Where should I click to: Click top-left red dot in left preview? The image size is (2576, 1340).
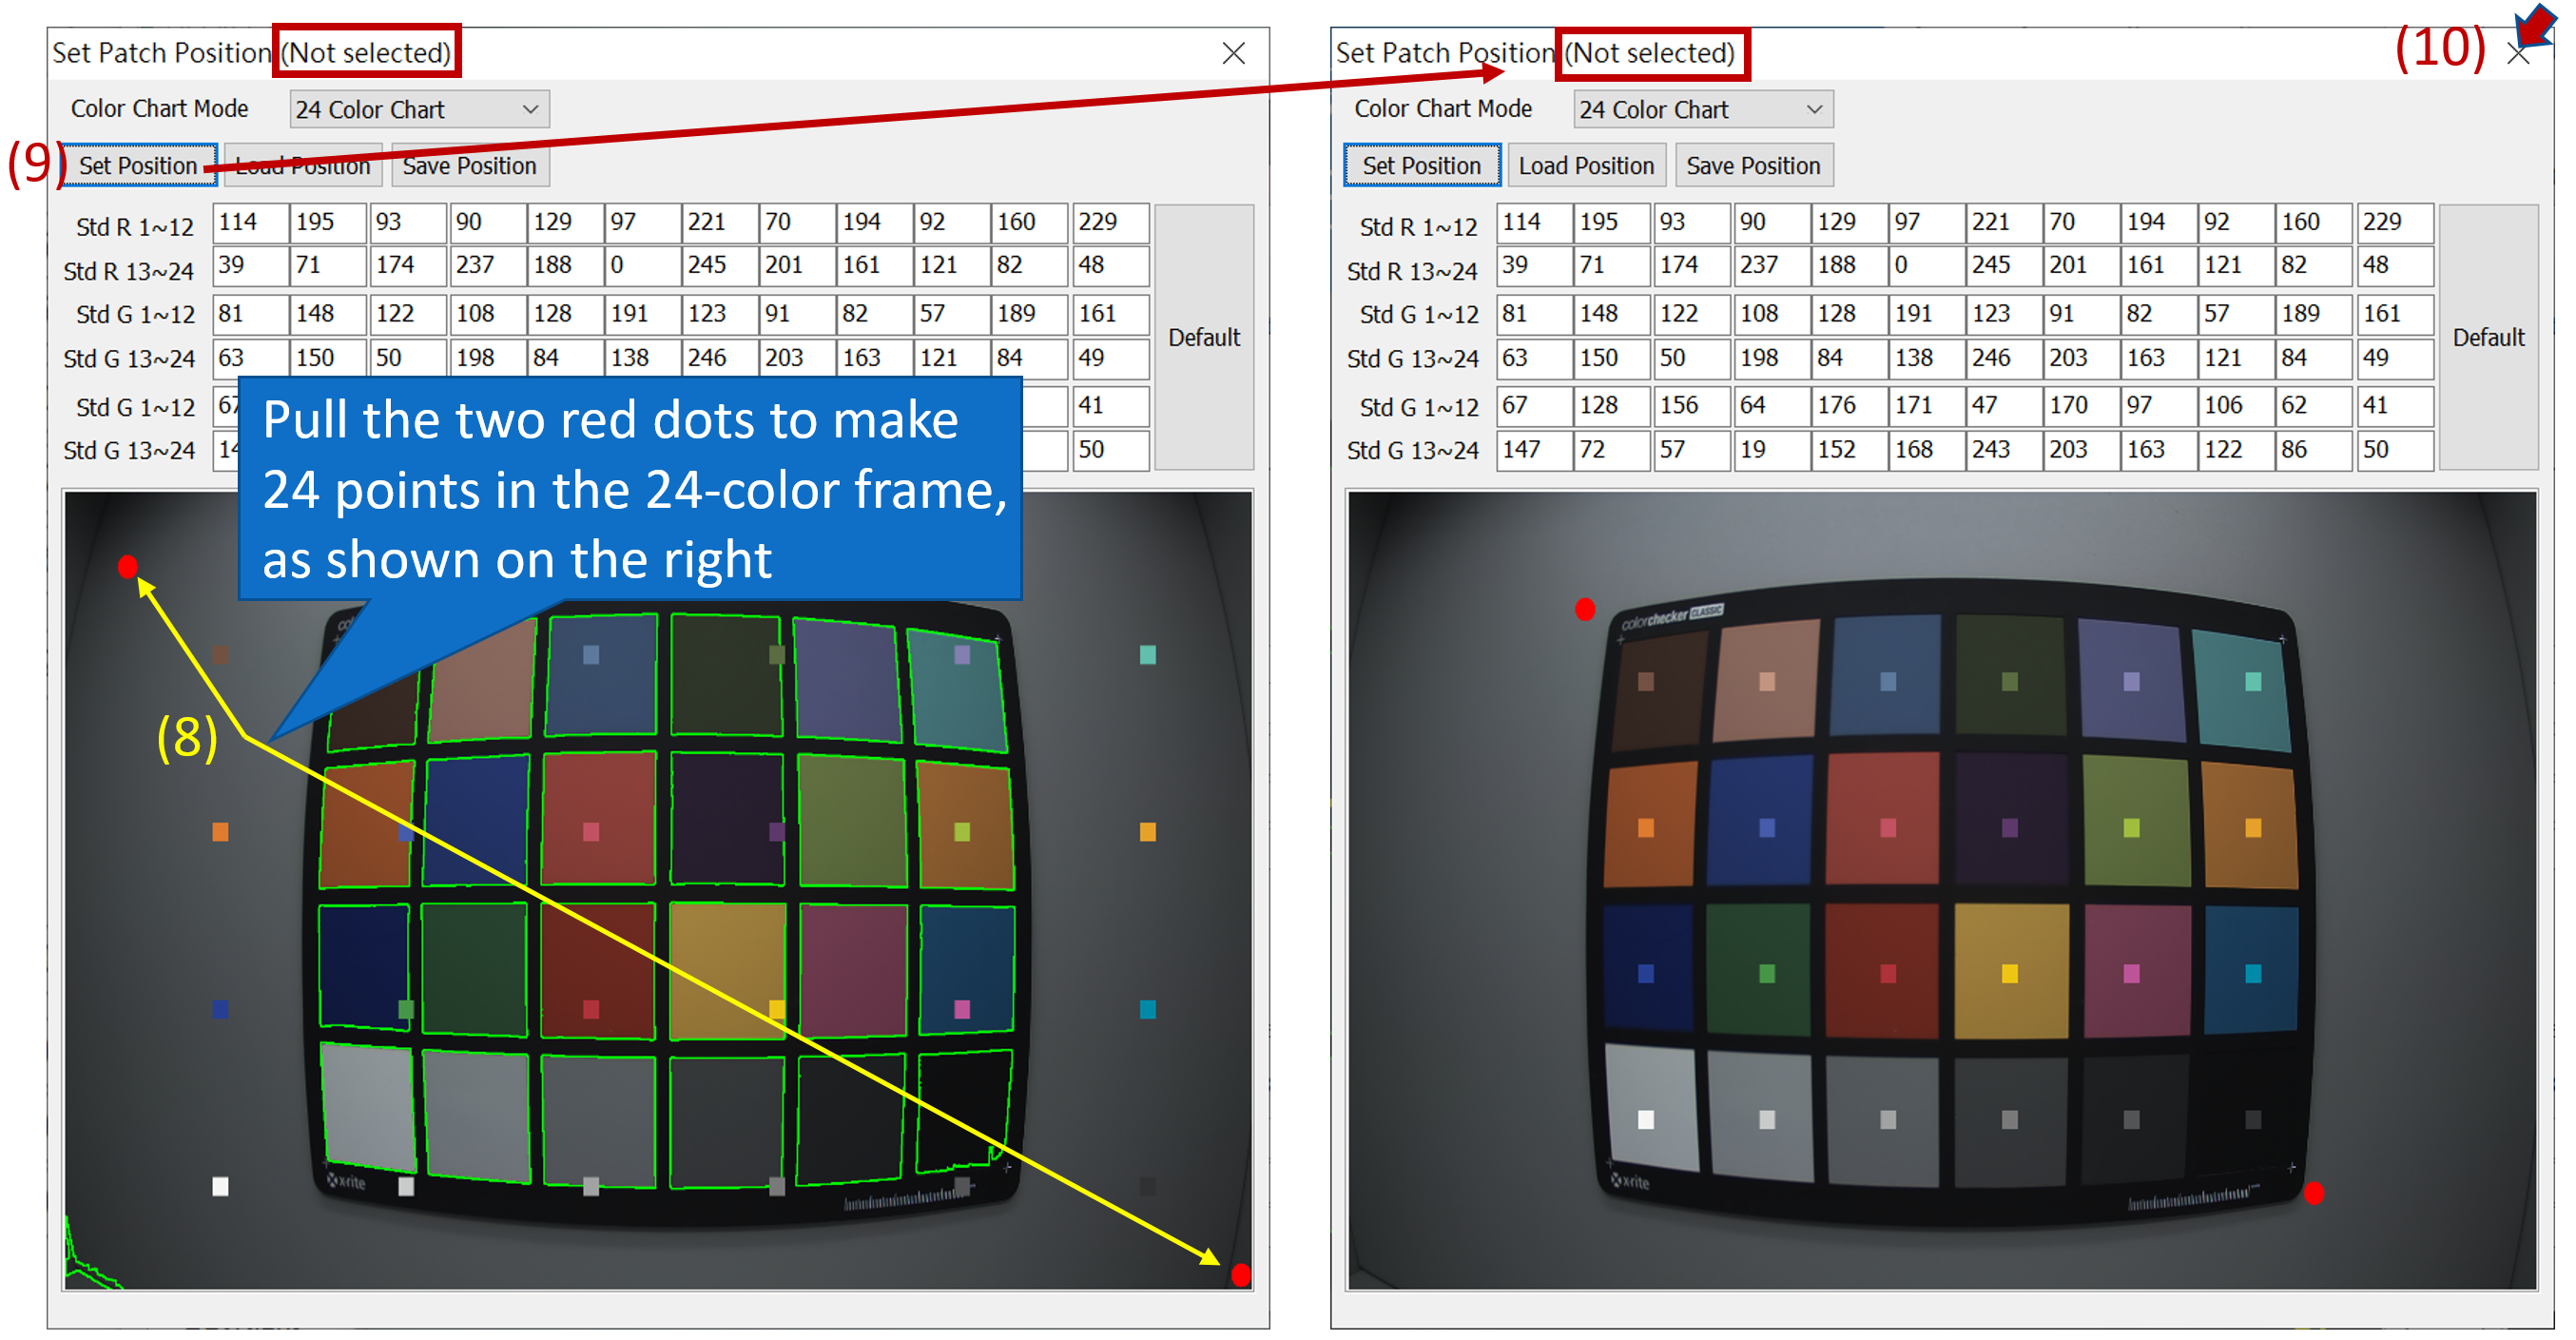(x=127, y=567)
